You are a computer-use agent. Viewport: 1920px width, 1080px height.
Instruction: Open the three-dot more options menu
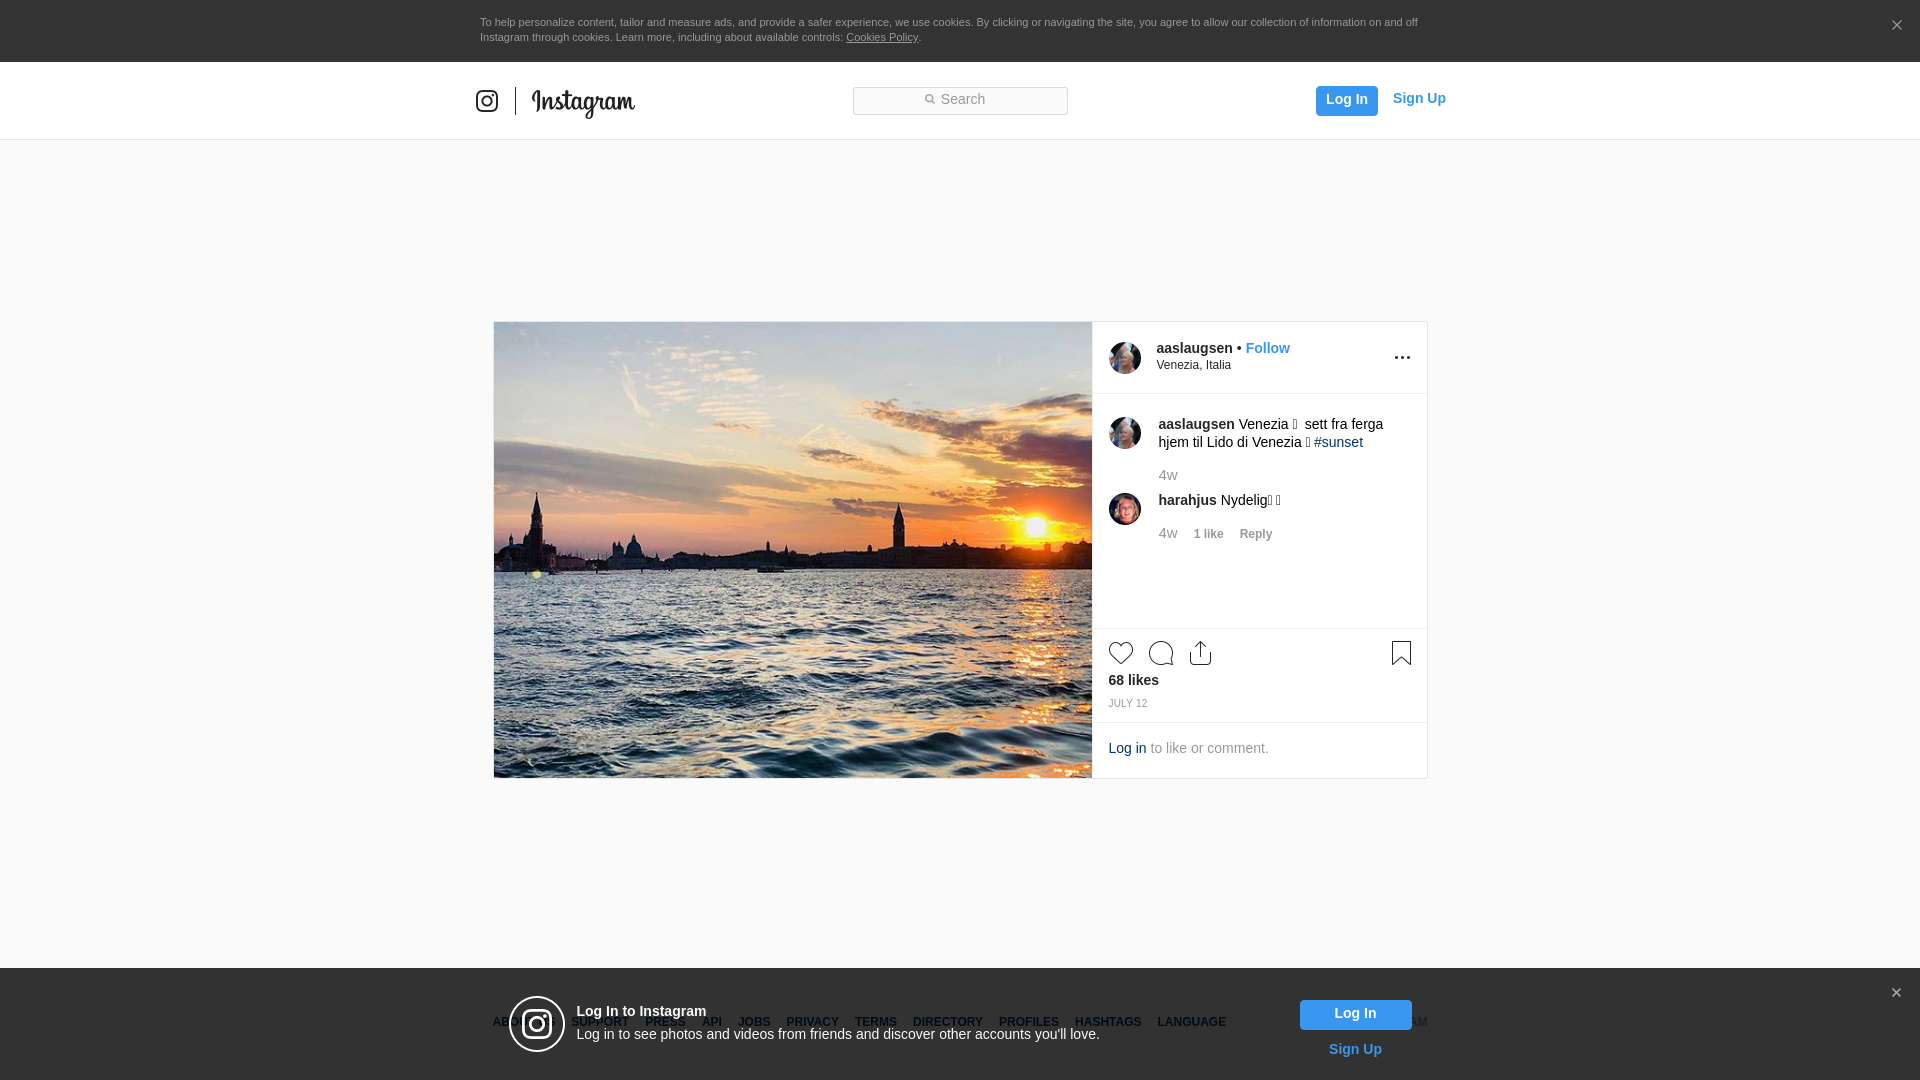(x=1402, y=358)
